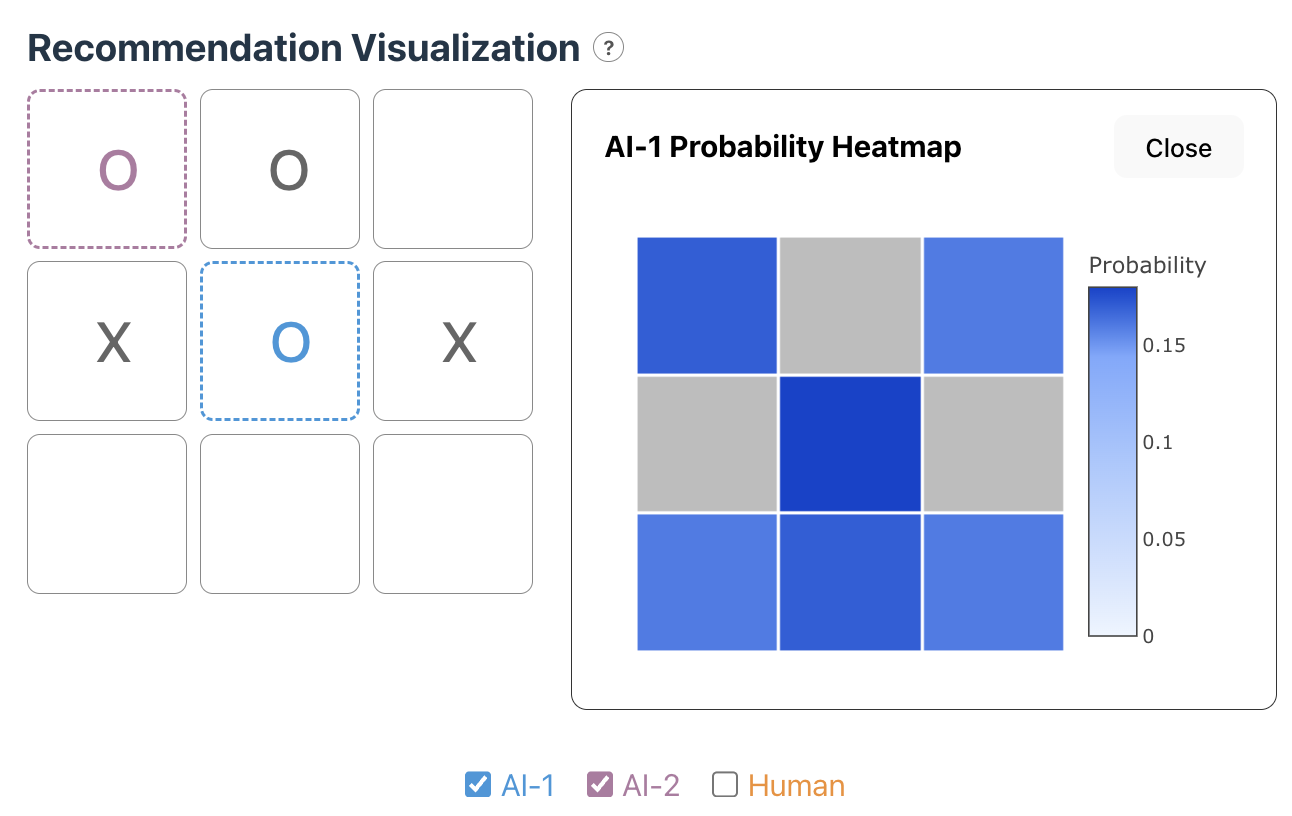
Task: Click the Probability color scale bar
Action: pos(1112,460)
